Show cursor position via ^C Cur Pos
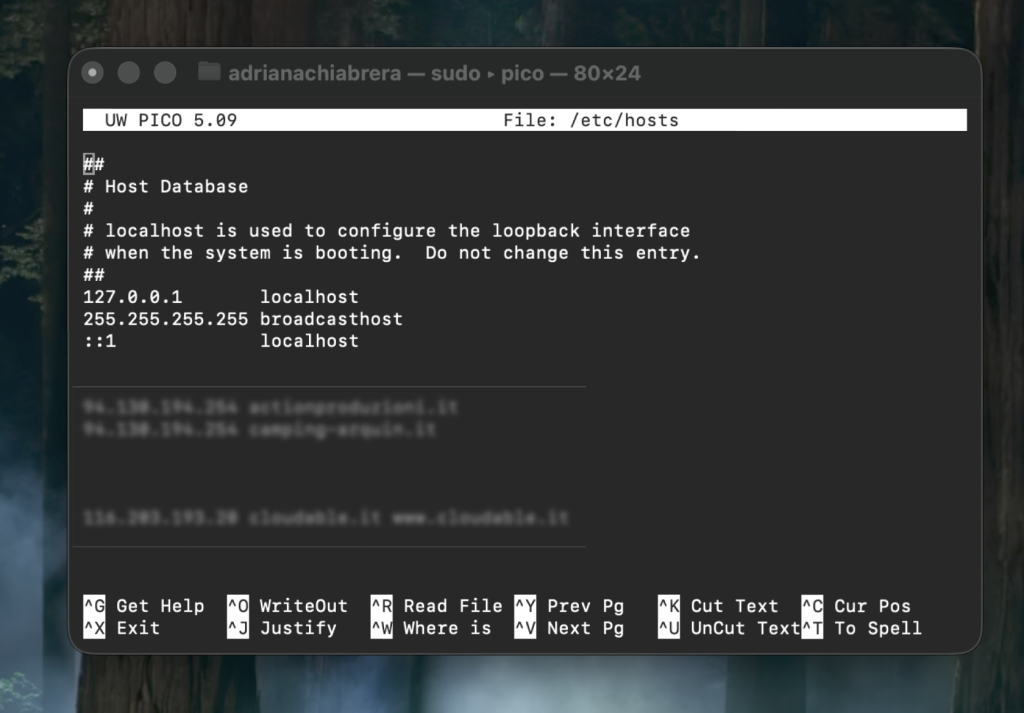Image resolution: width=1024 pixels, height=713 pixels. click(857, 606)
